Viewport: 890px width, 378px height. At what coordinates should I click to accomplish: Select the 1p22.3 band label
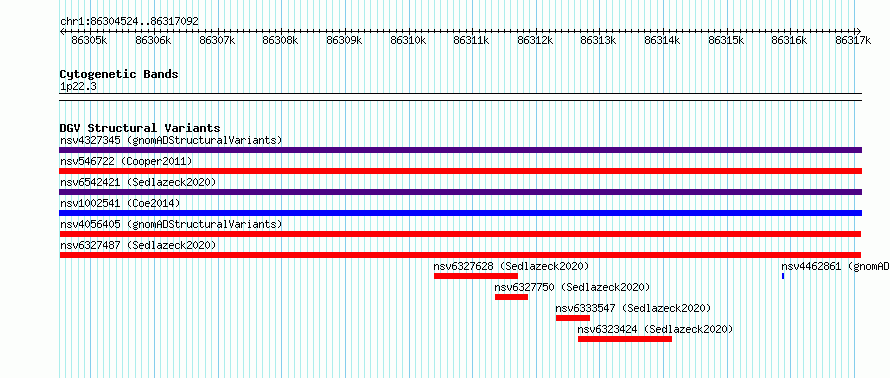[78, 86]
